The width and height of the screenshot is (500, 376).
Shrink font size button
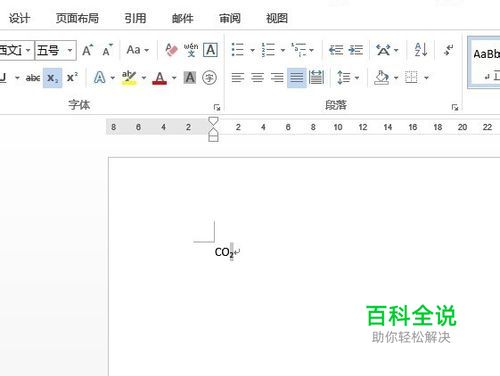point(107,50)
